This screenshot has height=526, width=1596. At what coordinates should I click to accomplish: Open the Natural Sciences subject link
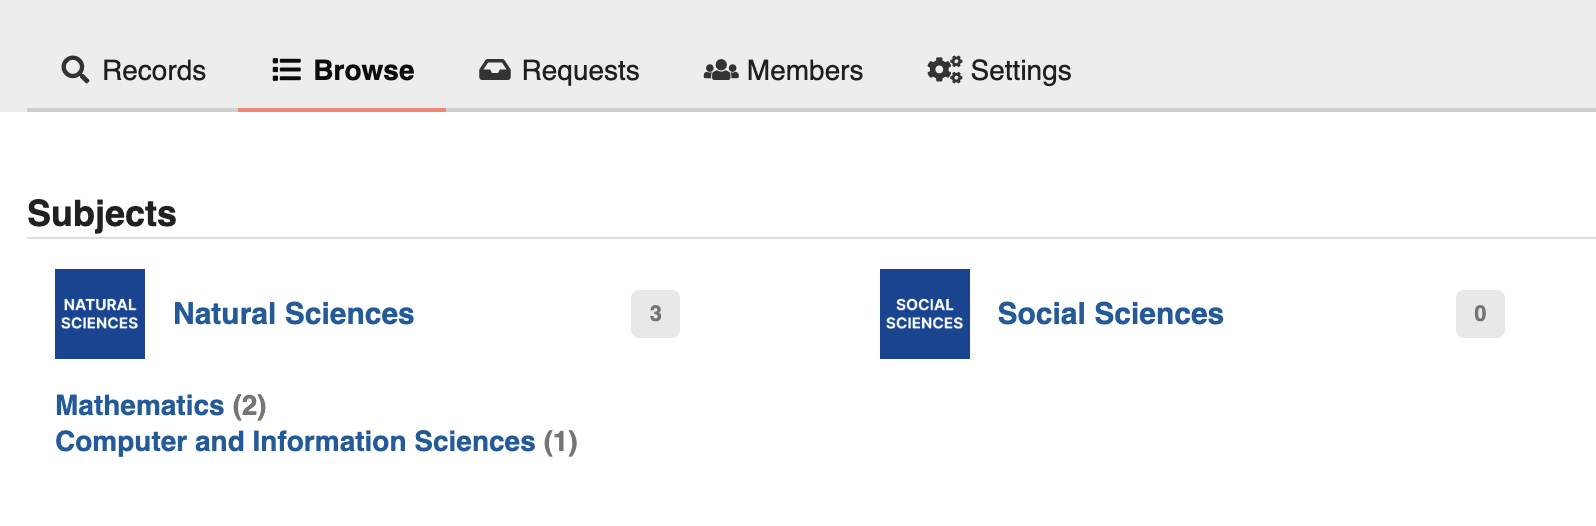294,314
